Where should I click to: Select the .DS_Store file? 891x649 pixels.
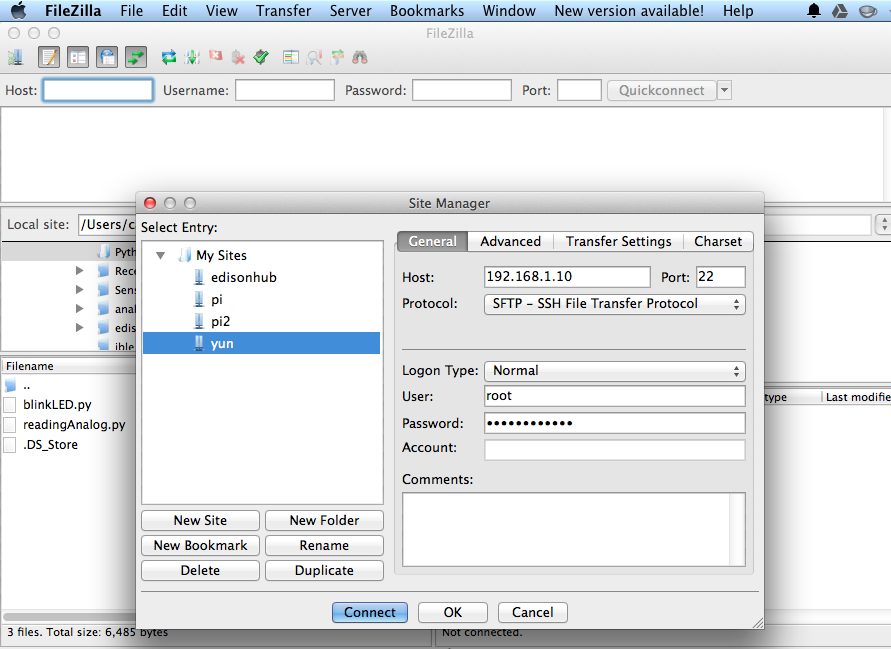(50, 444)
